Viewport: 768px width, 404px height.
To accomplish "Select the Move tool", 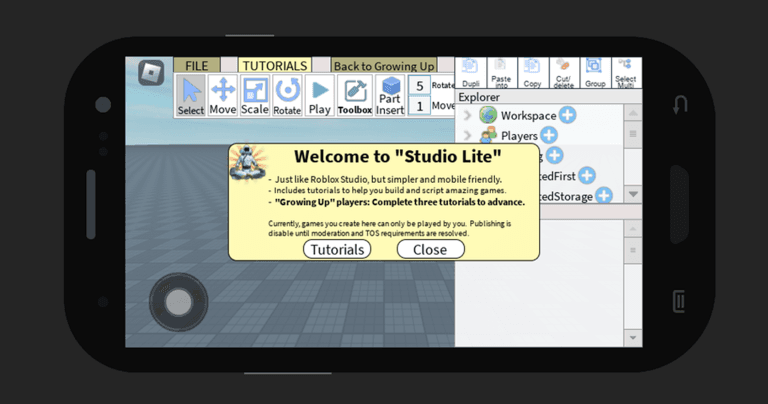I will [223, 95].
